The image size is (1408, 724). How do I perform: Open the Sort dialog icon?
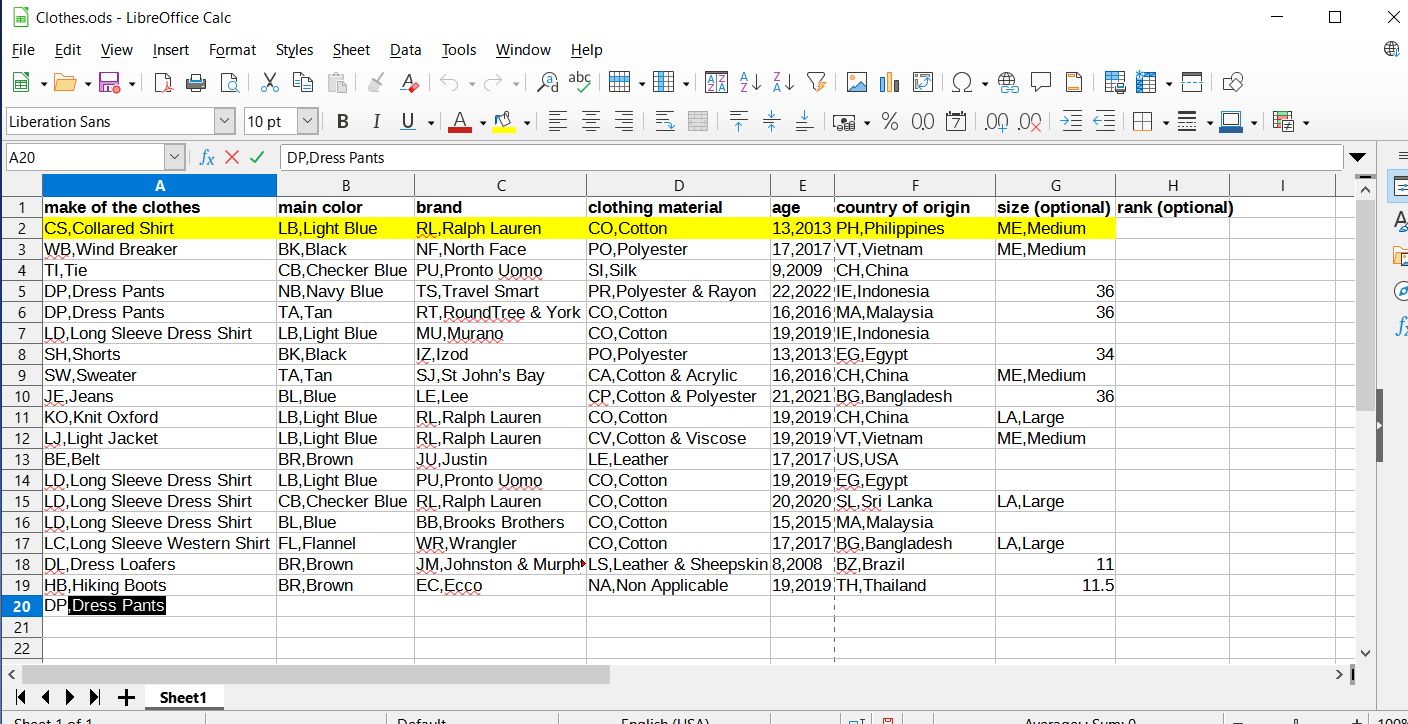(716, 82)
